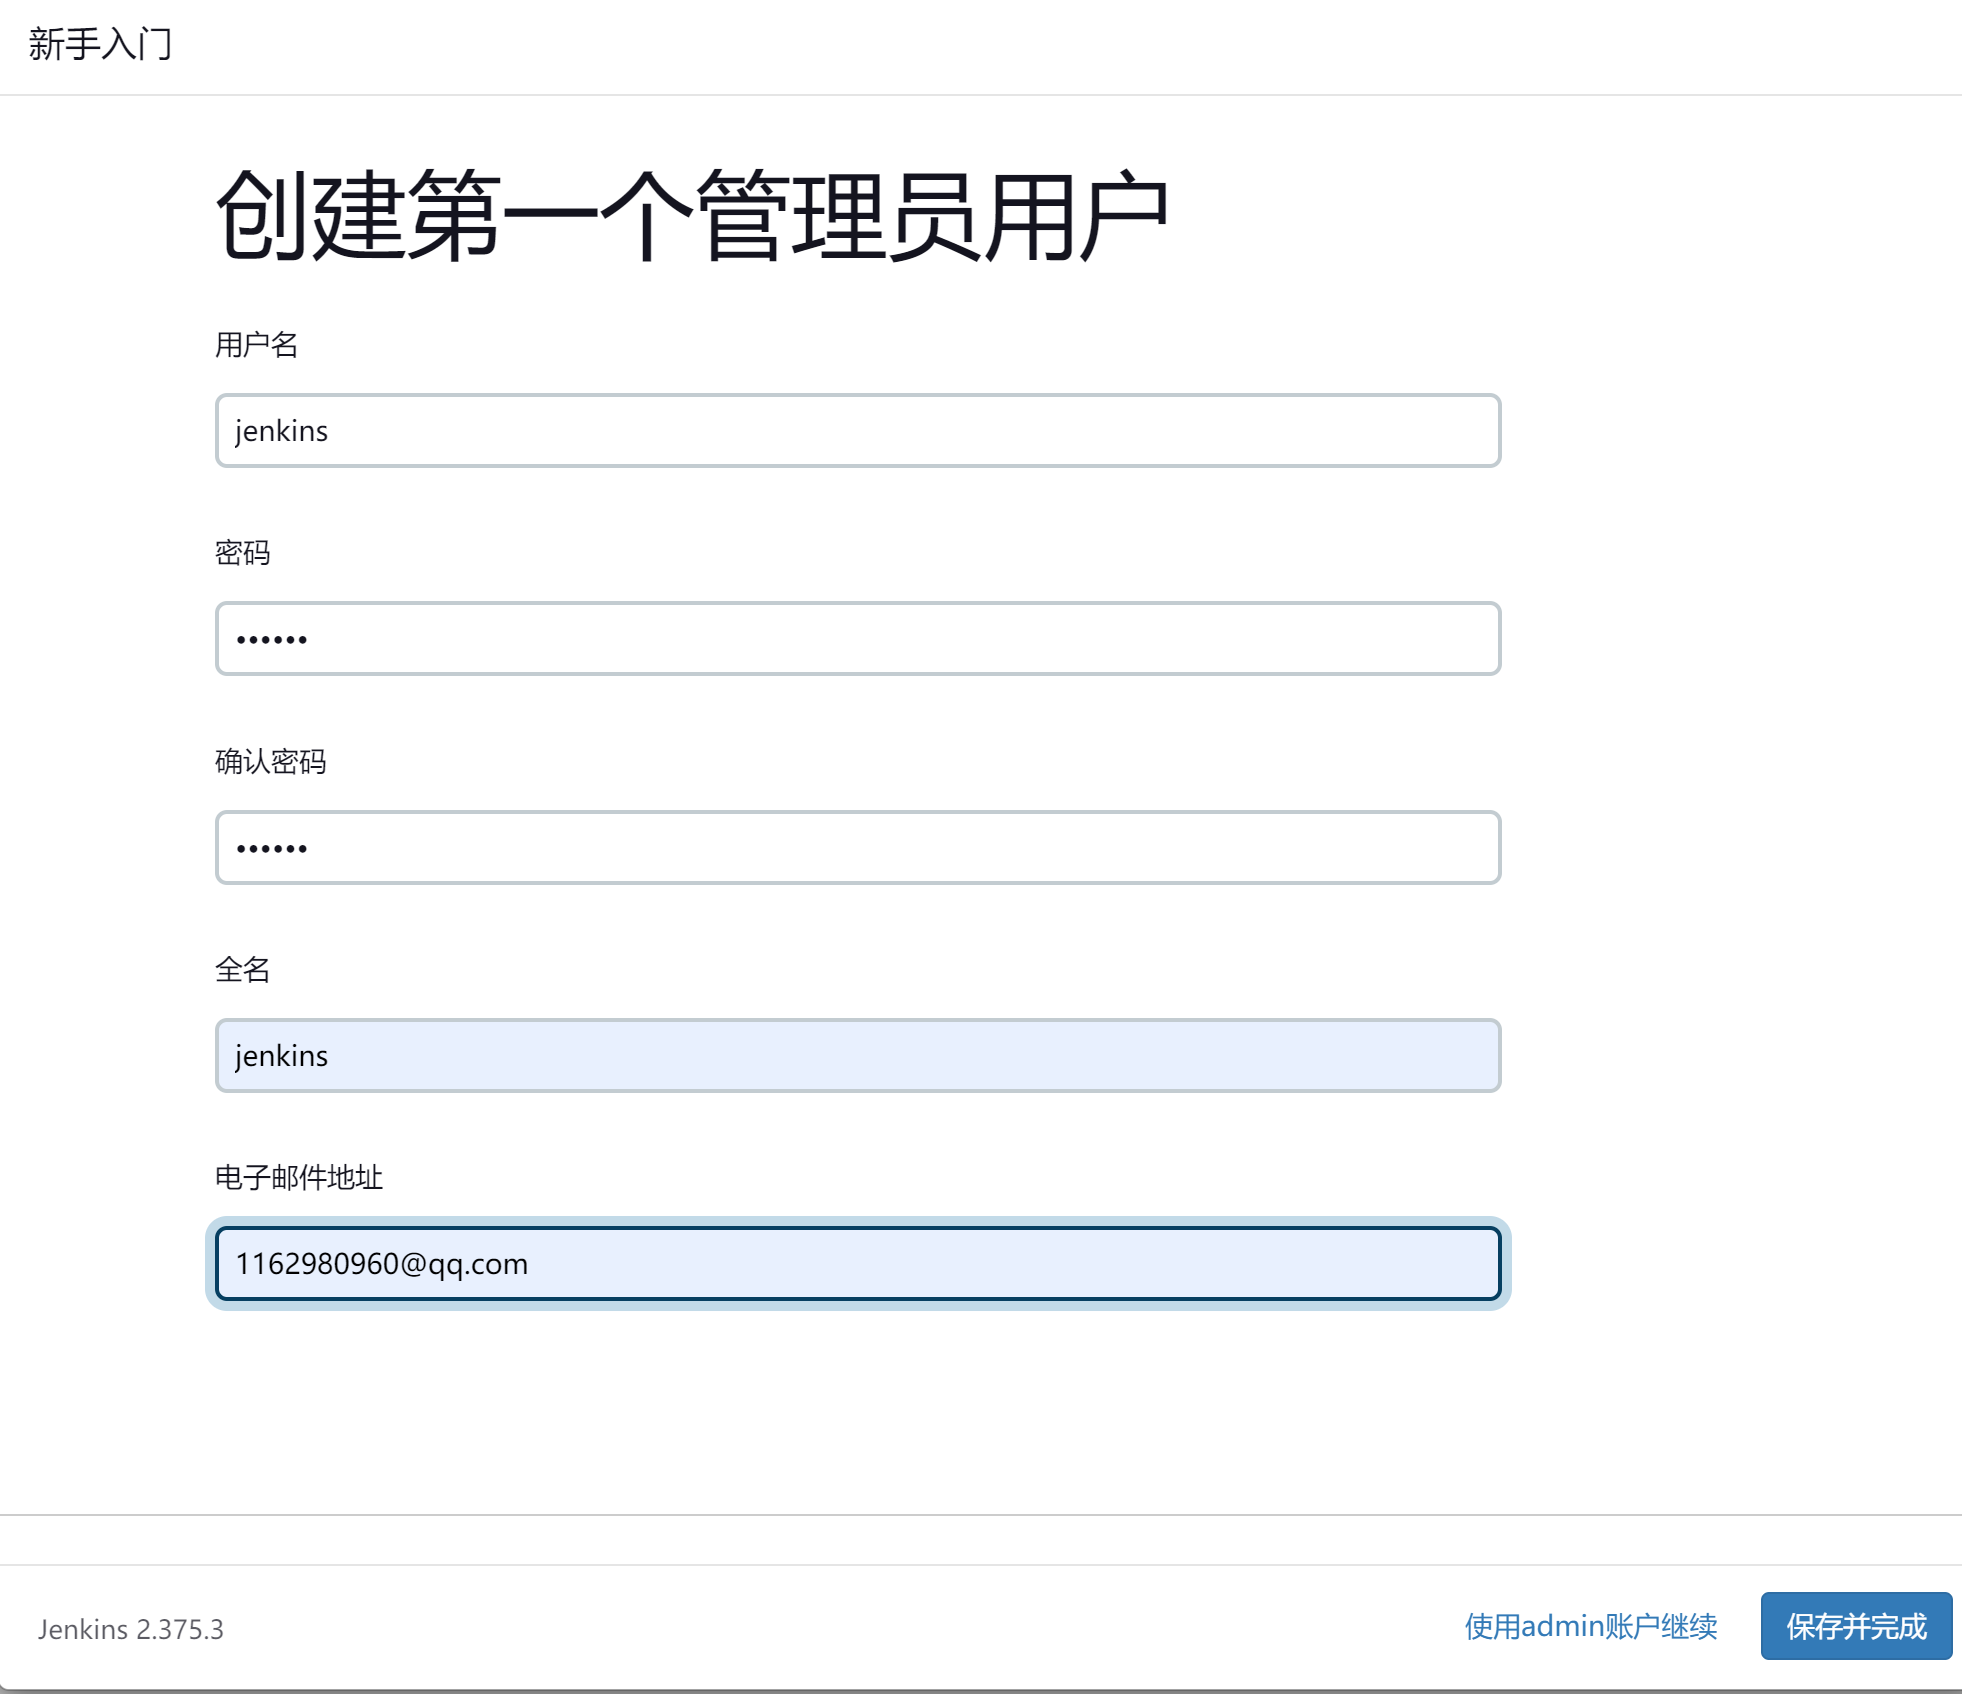Click the 电子邮件地址 label

pos(298,1178)
